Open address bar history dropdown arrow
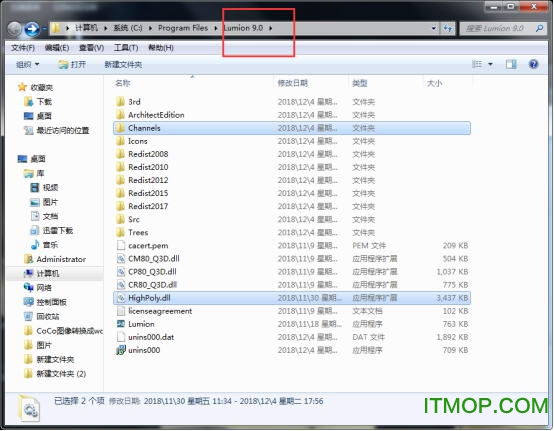The width and height of the screenshot is (554, 431). click(x=434, y=28)
